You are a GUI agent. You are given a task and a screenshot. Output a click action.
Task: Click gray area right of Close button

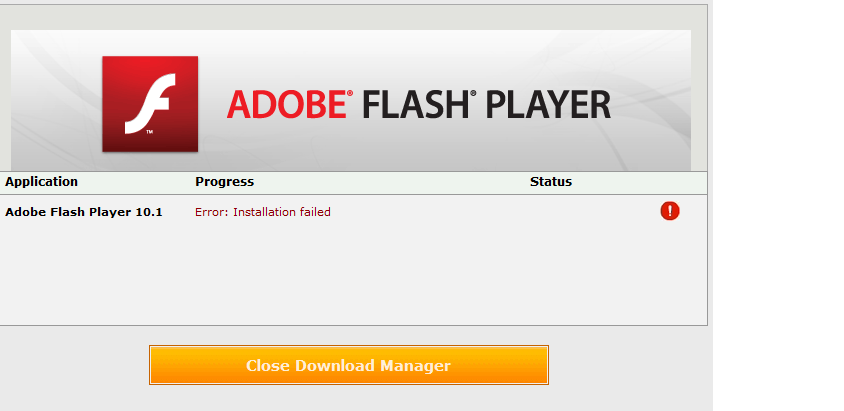pos(628,366)
